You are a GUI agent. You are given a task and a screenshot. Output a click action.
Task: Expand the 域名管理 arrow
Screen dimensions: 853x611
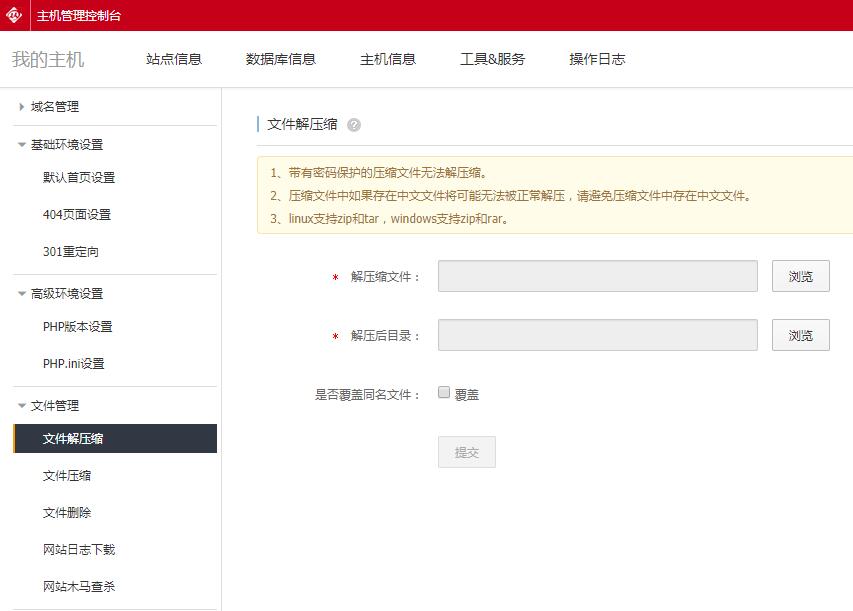[21, 107]
